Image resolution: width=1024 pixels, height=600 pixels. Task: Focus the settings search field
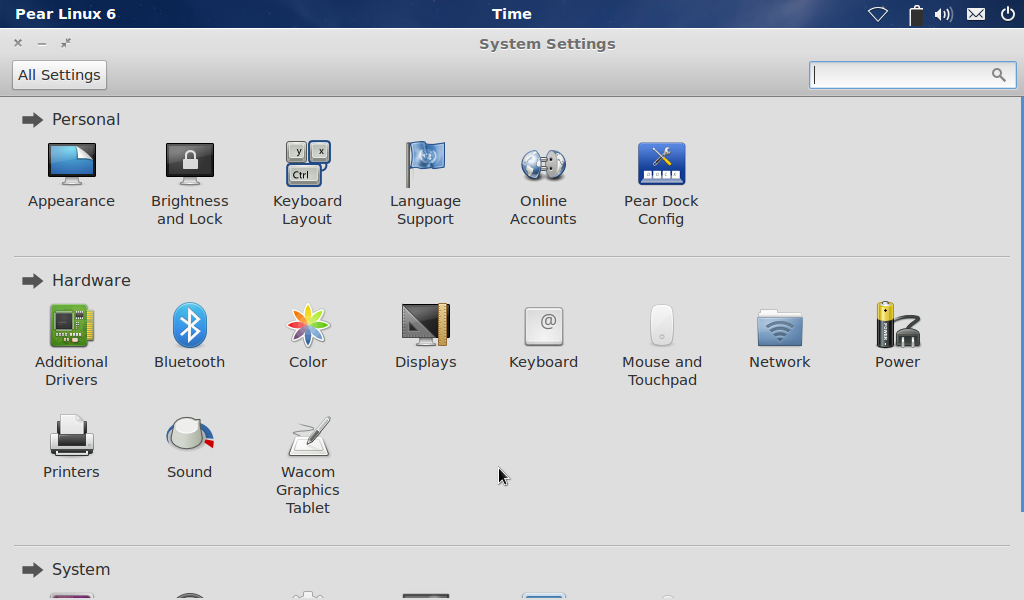pos(912,75)
